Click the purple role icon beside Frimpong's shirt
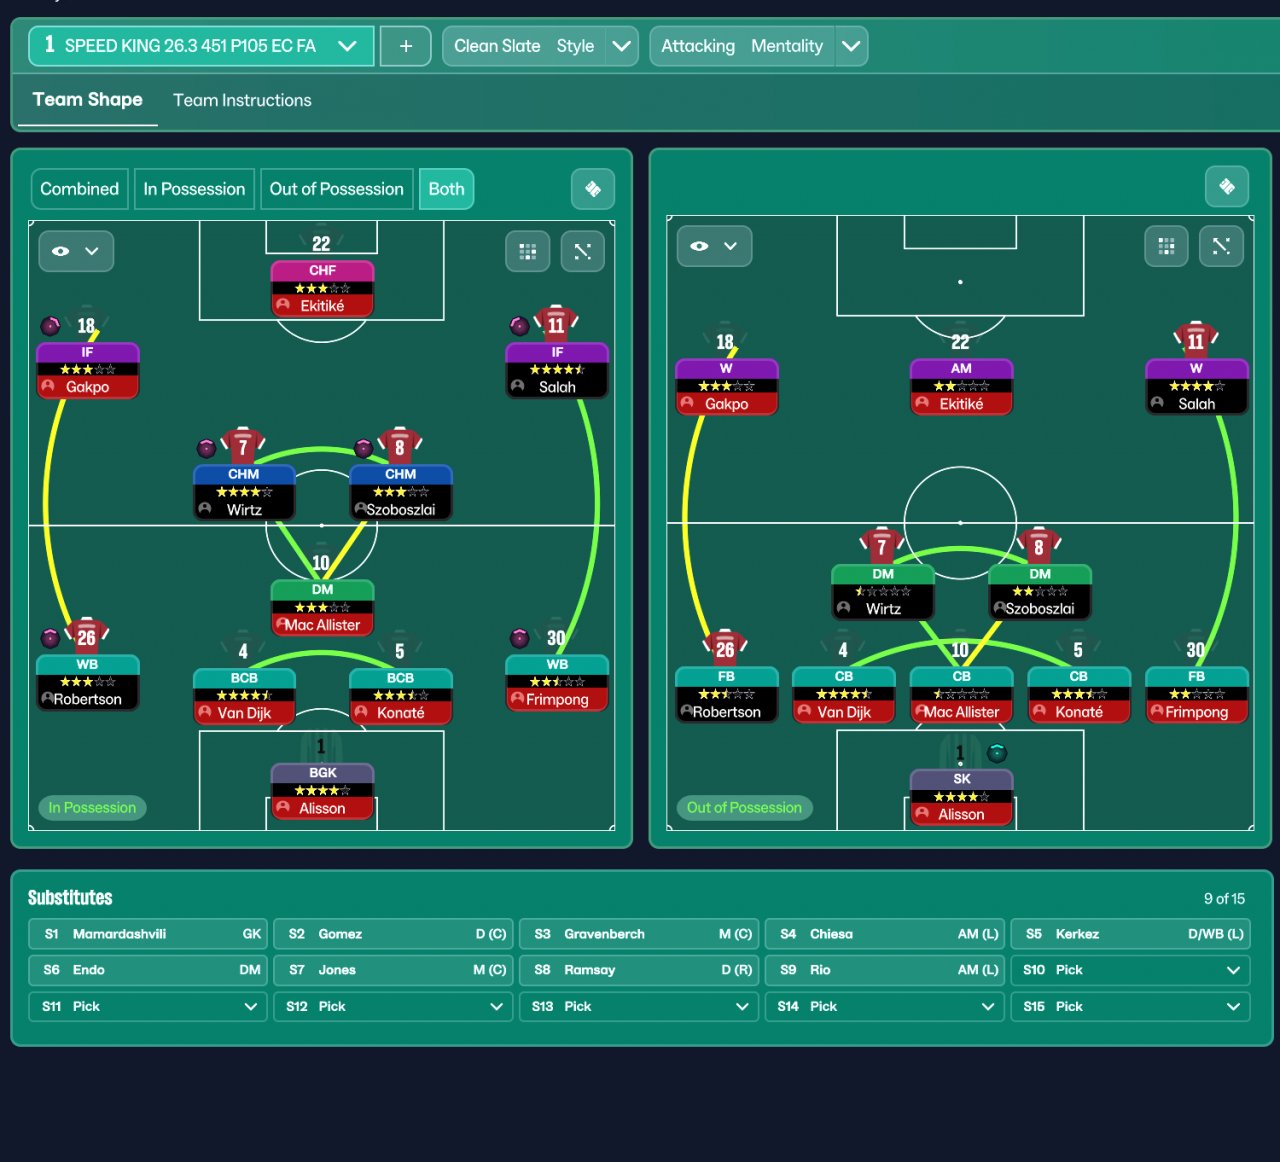1280x1162 pixels. click(x=519, y=638)
